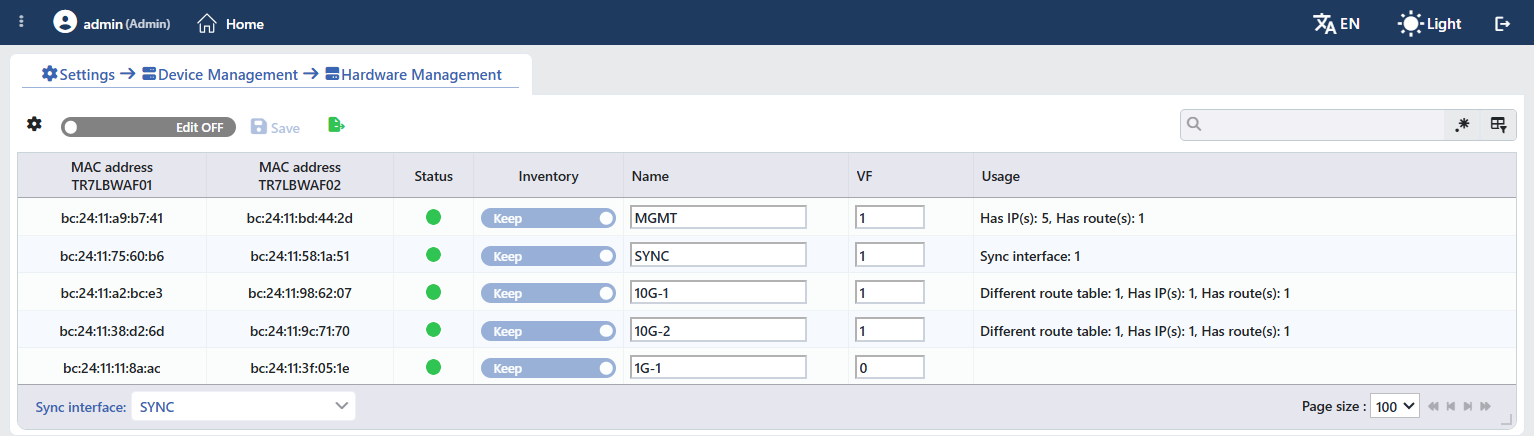Click the green status dot for MGMT

[x=433, y=217]
